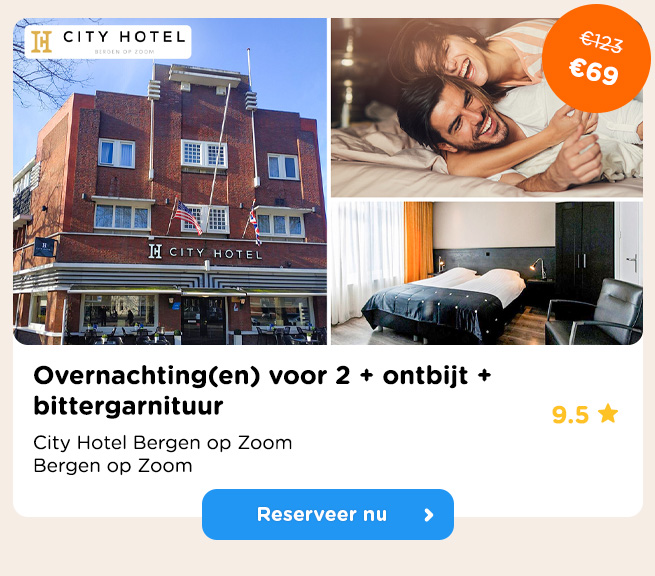Click the chevron arrow on Reserveer nu
Viewport: 655px width, 576px height.
[x=429, y=515]
